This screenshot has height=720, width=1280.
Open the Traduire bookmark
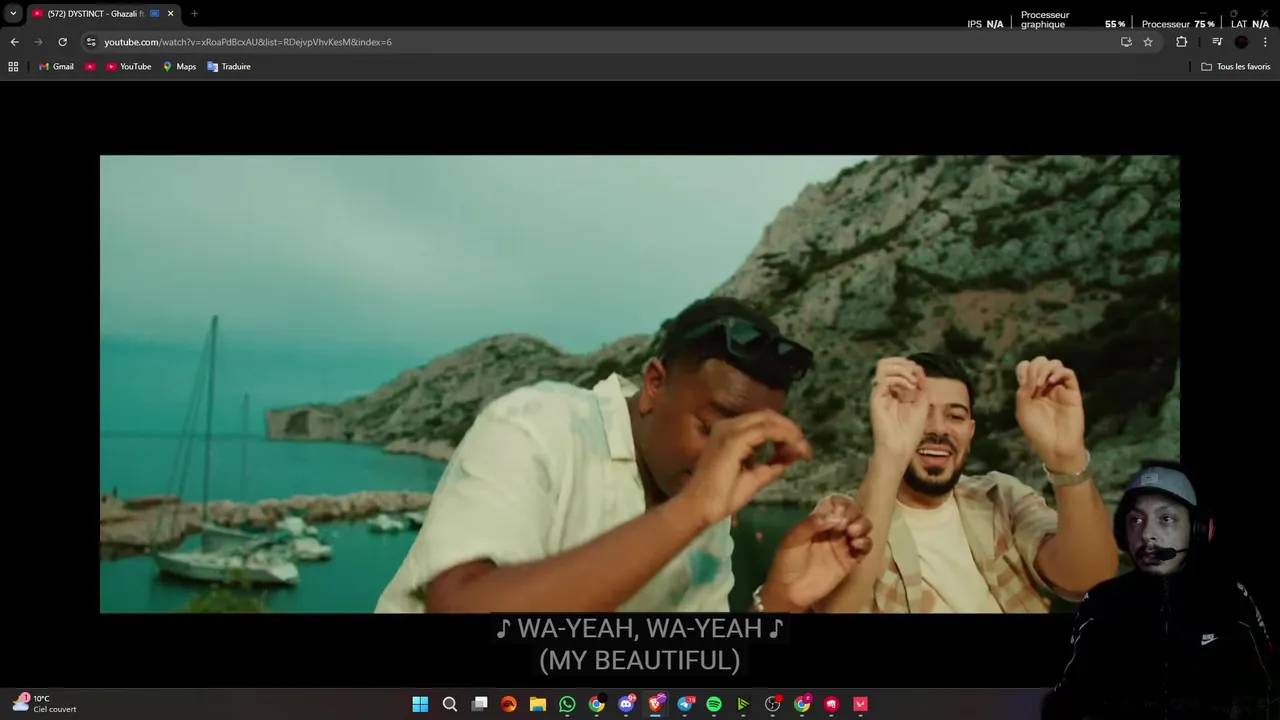click(x=229, y=66)
